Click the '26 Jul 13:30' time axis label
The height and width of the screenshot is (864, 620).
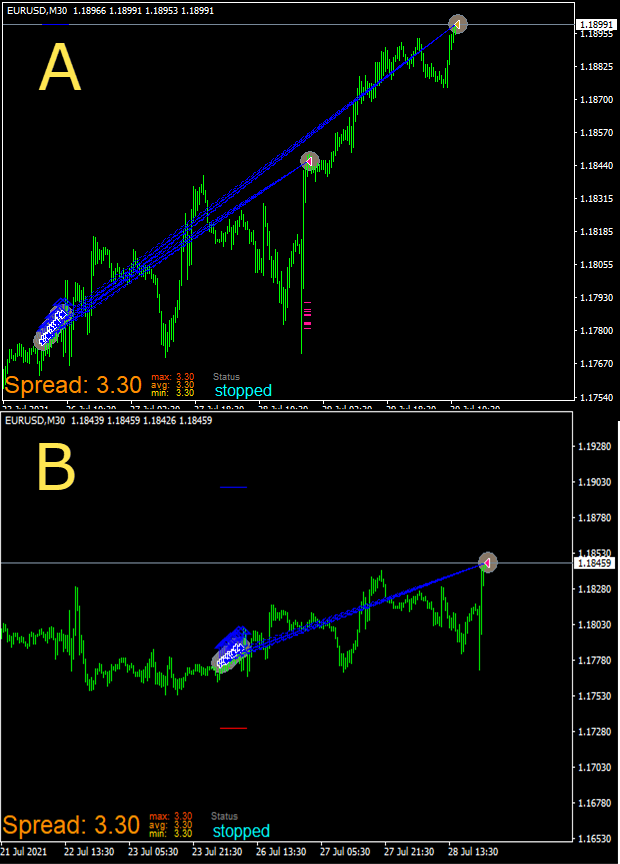281,852
